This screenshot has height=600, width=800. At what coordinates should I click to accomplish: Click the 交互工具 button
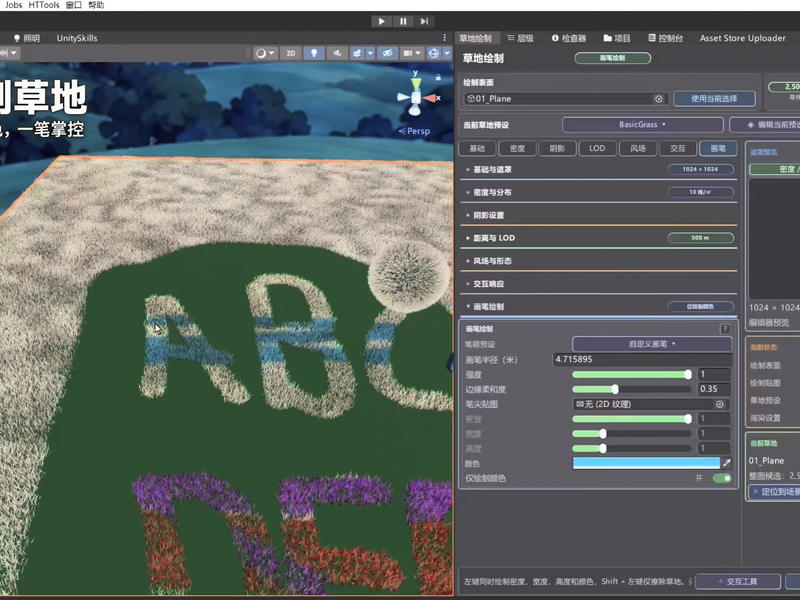tap(738, 581)
